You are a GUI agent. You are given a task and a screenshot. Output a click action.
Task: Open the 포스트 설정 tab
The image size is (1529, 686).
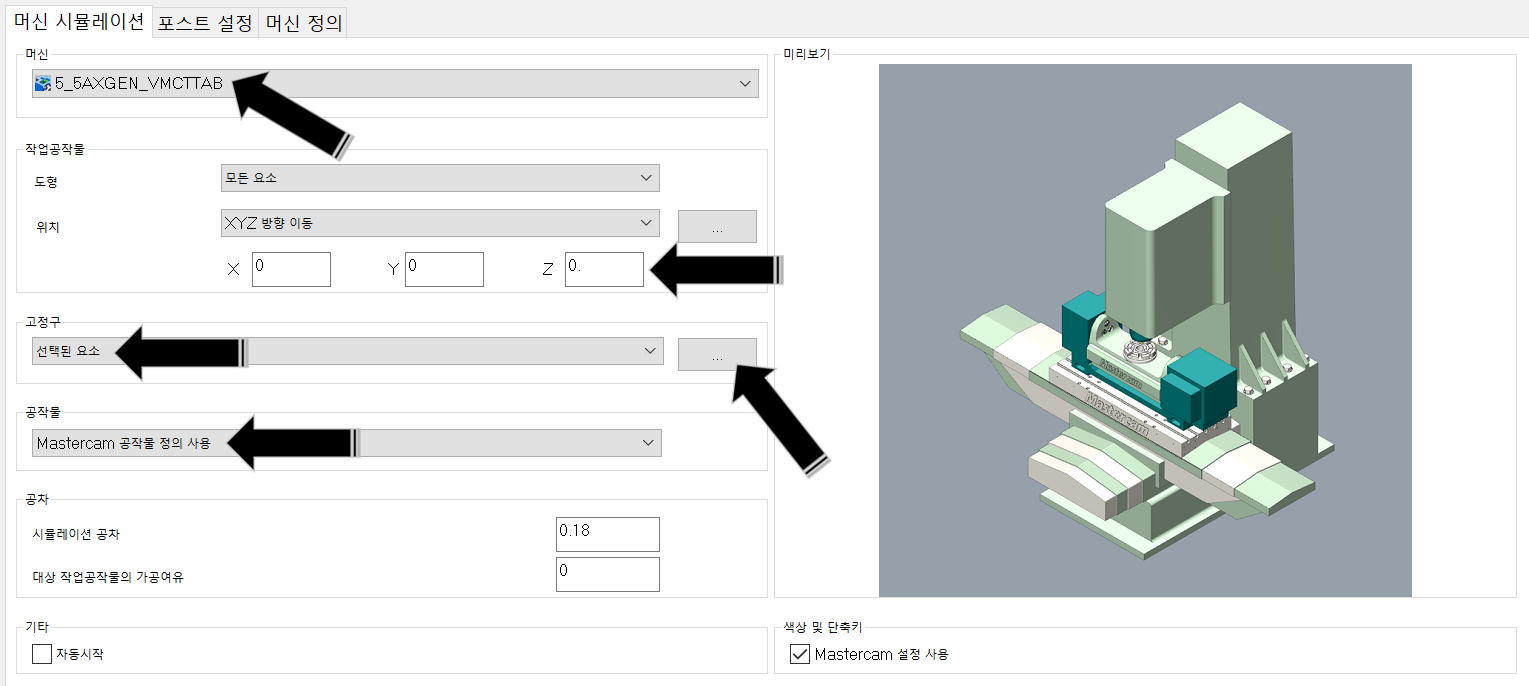tap(205, 23)
